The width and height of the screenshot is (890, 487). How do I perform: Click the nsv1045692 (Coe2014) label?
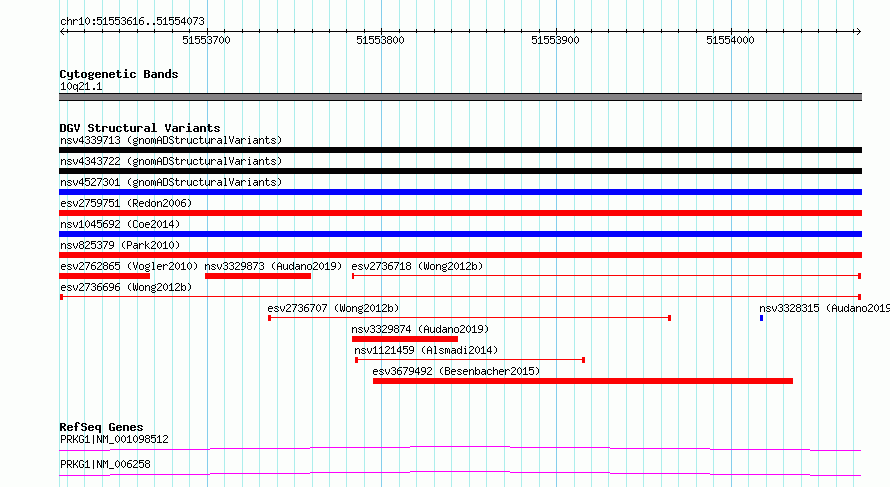120,224
